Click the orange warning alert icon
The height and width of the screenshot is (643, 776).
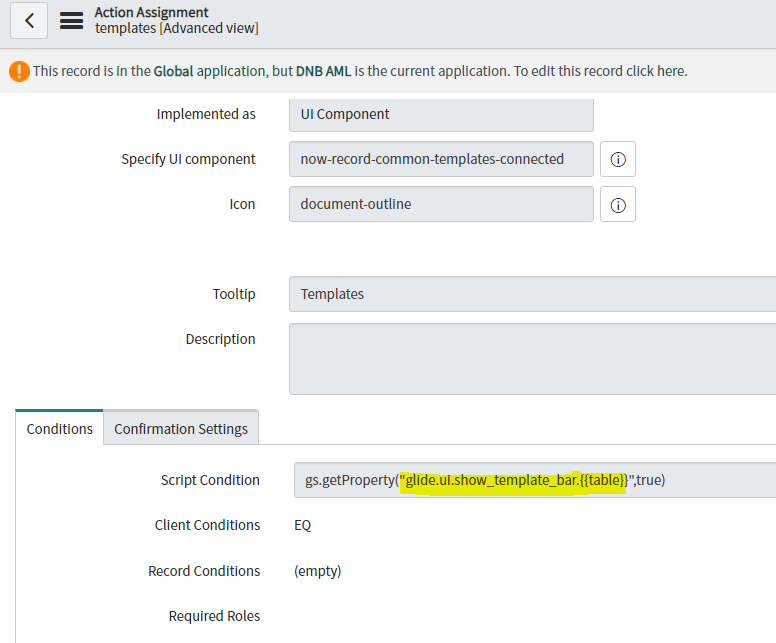coord(19,71)
